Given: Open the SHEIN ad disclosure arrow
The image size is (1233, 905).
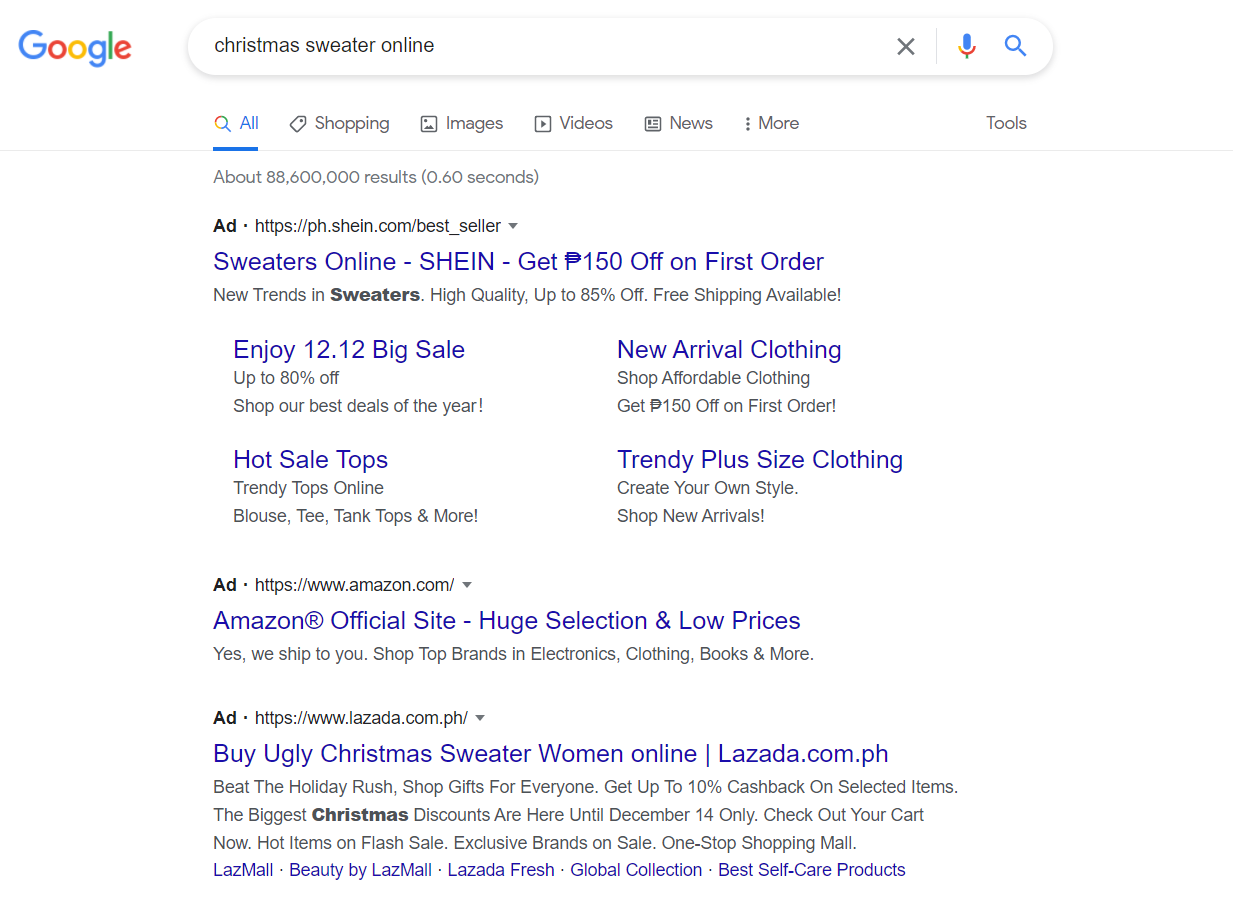Looking at the screenshot, I should coord(513,226).
